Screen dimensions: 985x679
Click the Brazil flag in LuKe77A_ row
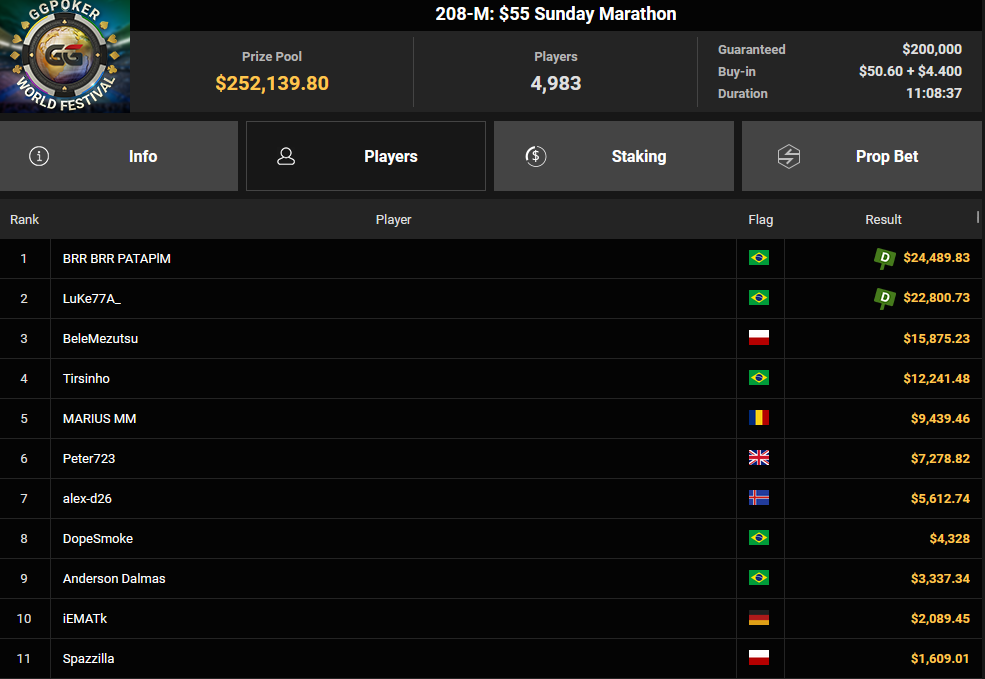tap(759, 298)
